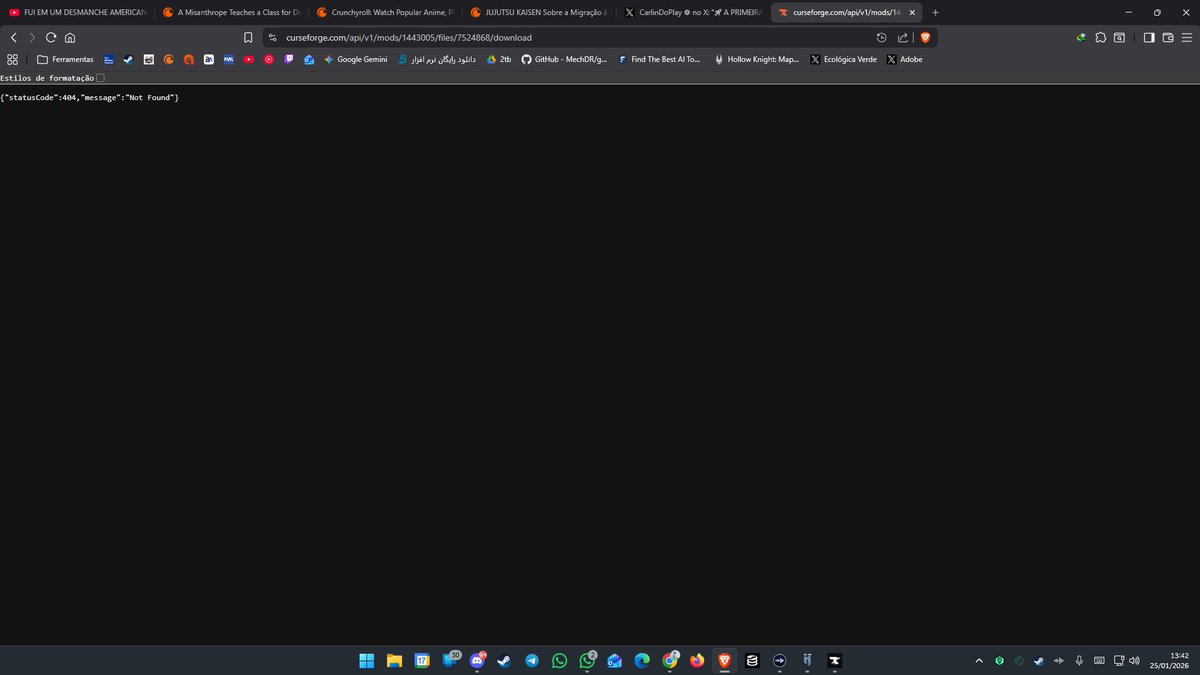Screen dimensions: 1200x675
Task: Open the Adobe bookmark
Action: (x=904, y=59)
